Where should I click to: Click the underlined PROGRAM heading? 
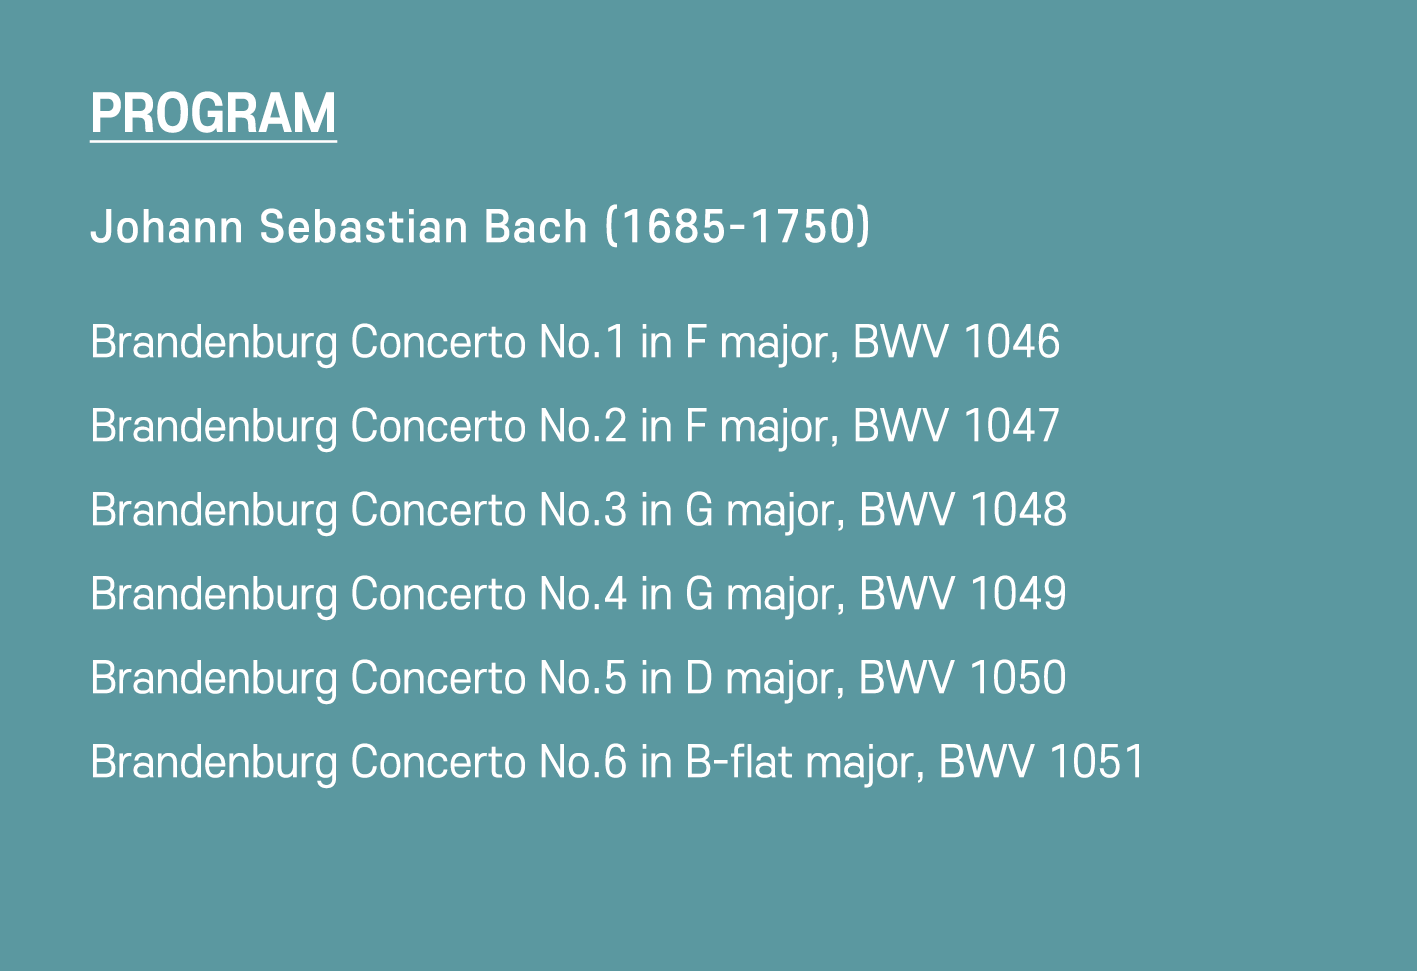tap(213, 113)
